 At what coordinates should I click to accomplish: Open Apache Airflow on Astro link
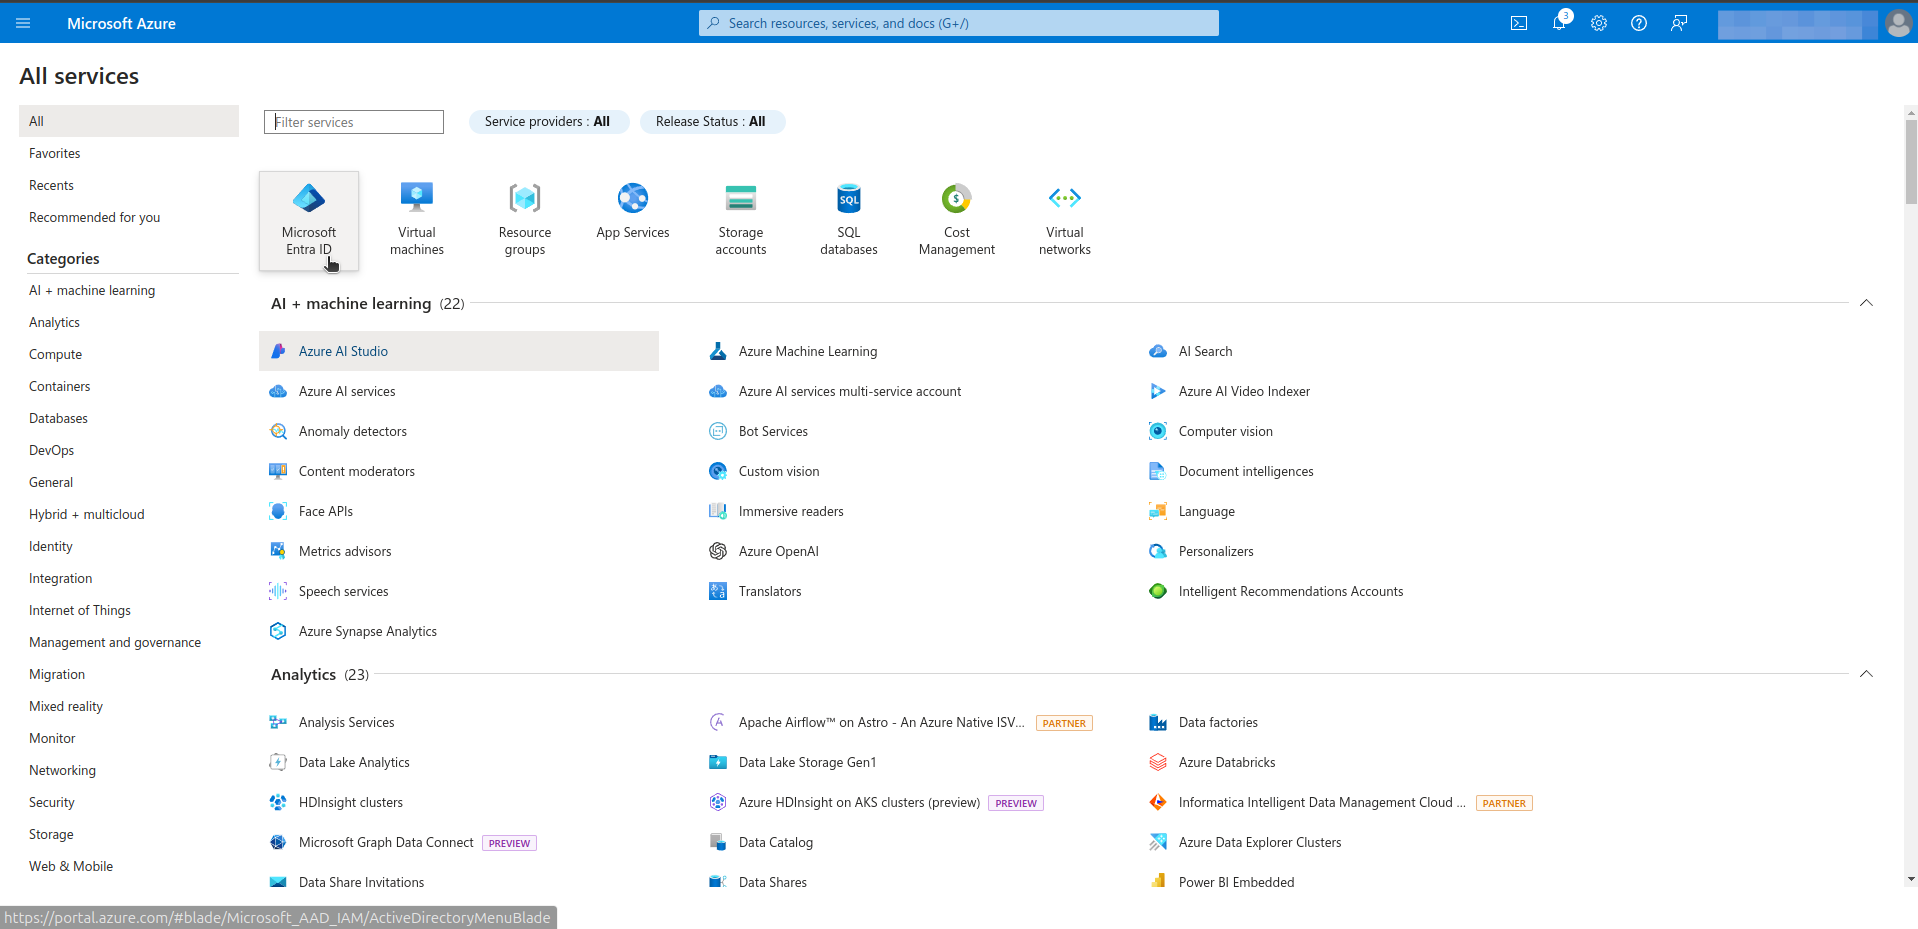(x=881, y=722)
